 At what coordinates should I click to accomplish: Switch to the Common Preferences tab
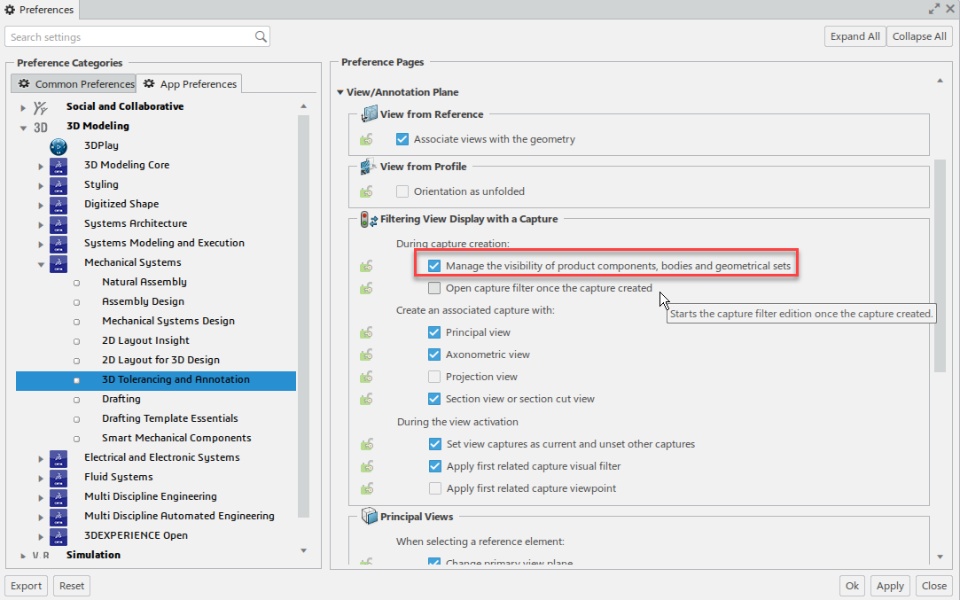[76, 85]
